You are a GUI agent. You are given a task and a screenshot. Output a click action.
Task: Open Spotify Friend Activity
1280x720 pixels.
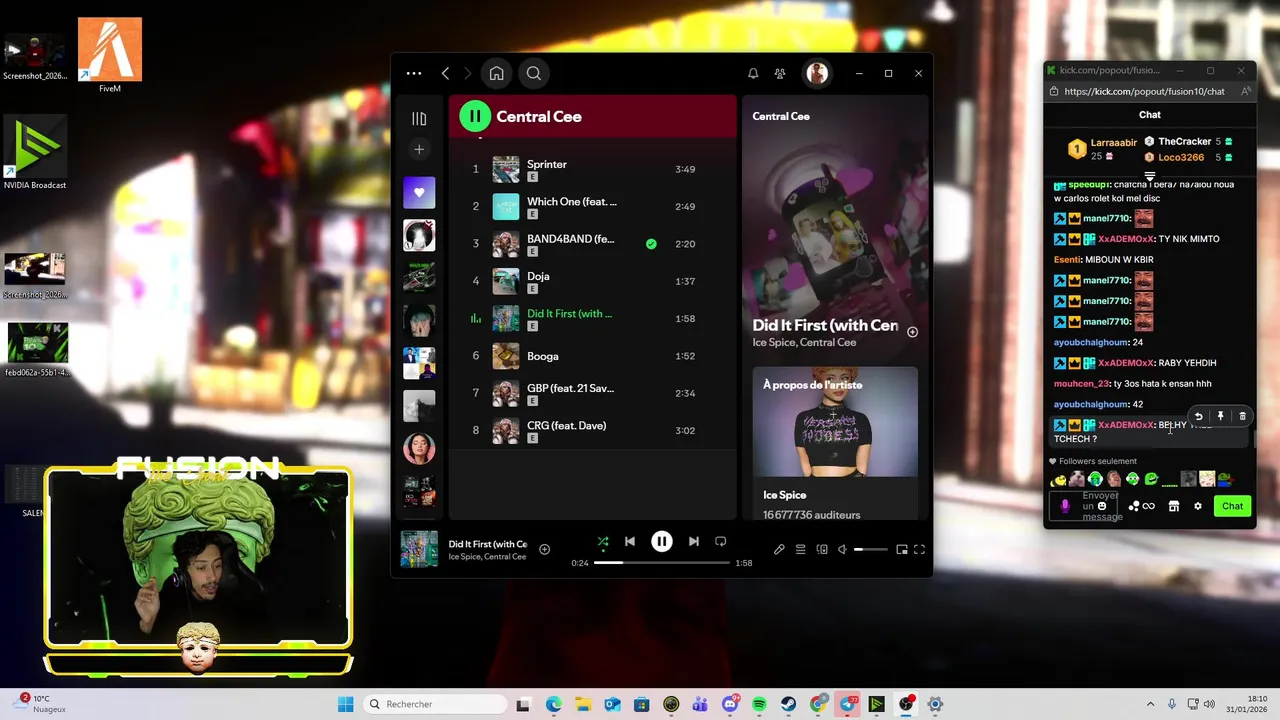[x=780, y=73]
